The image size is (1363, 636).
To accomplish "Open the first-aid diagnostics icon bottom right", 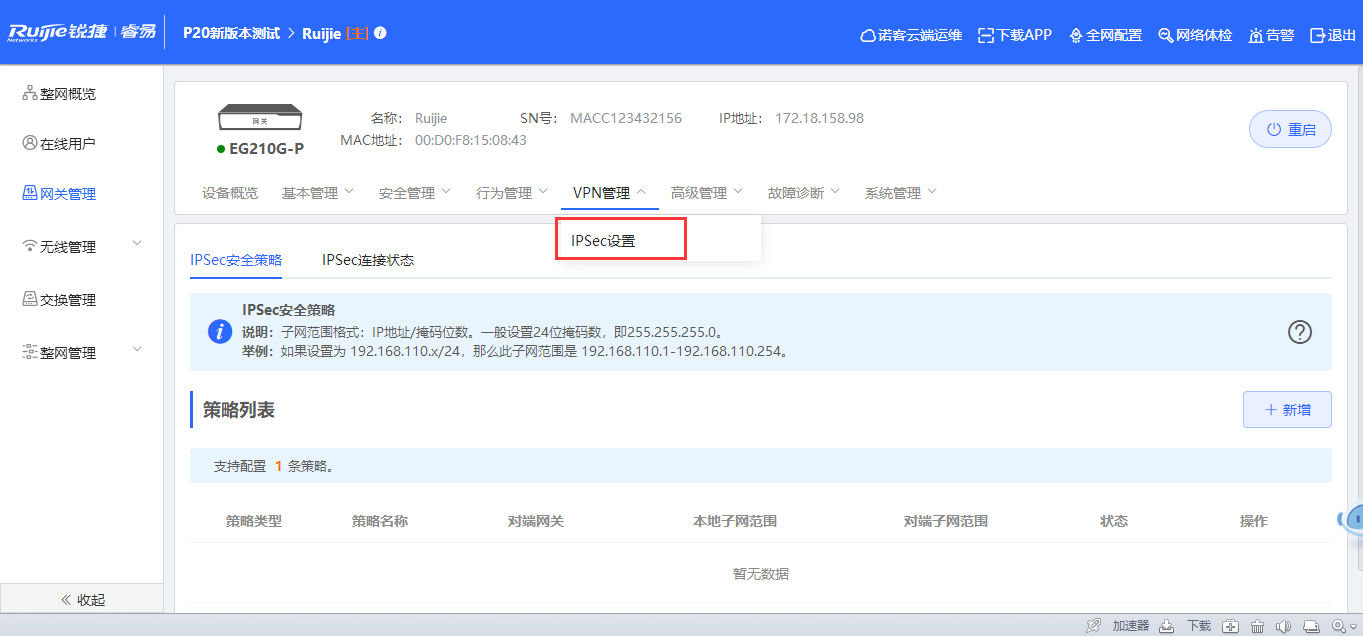I will pos(1231,625).
